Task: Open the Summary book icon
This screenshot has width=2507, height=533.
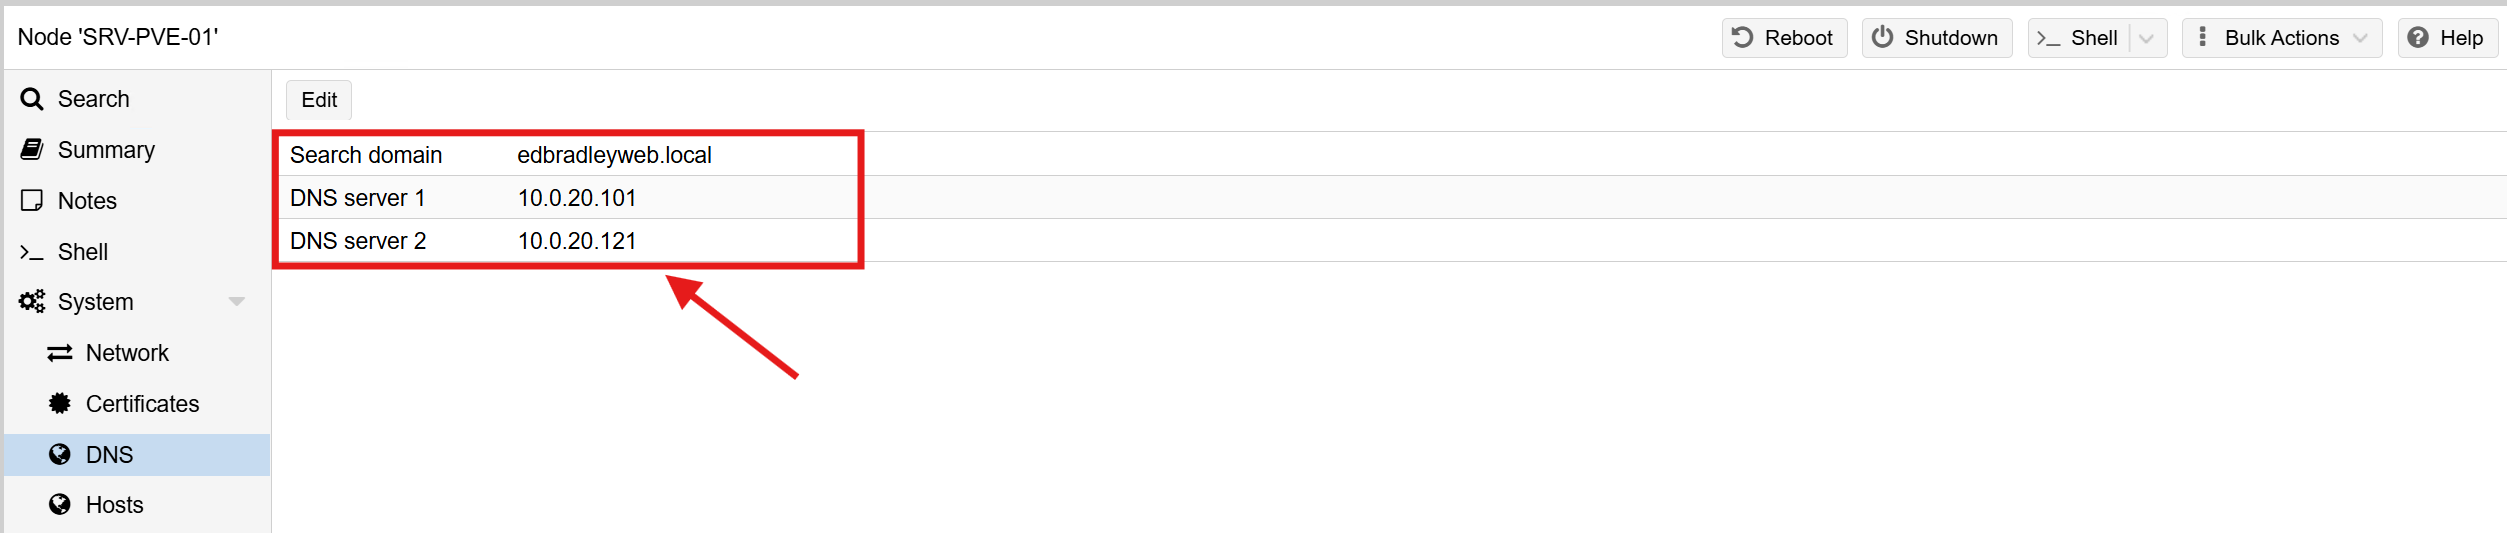Action: click(x=32, y=150)
